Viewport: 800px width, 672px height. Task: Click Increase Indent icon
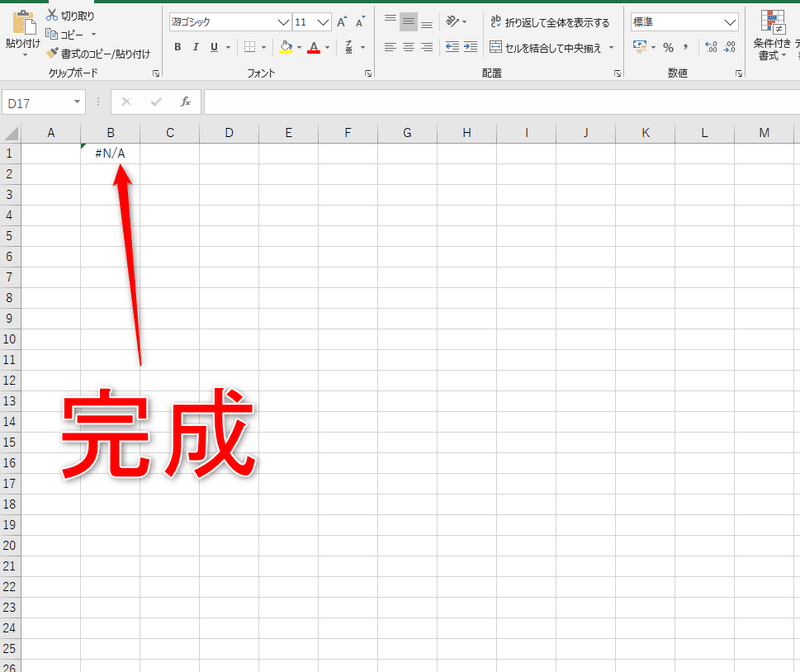pos(470,47)
